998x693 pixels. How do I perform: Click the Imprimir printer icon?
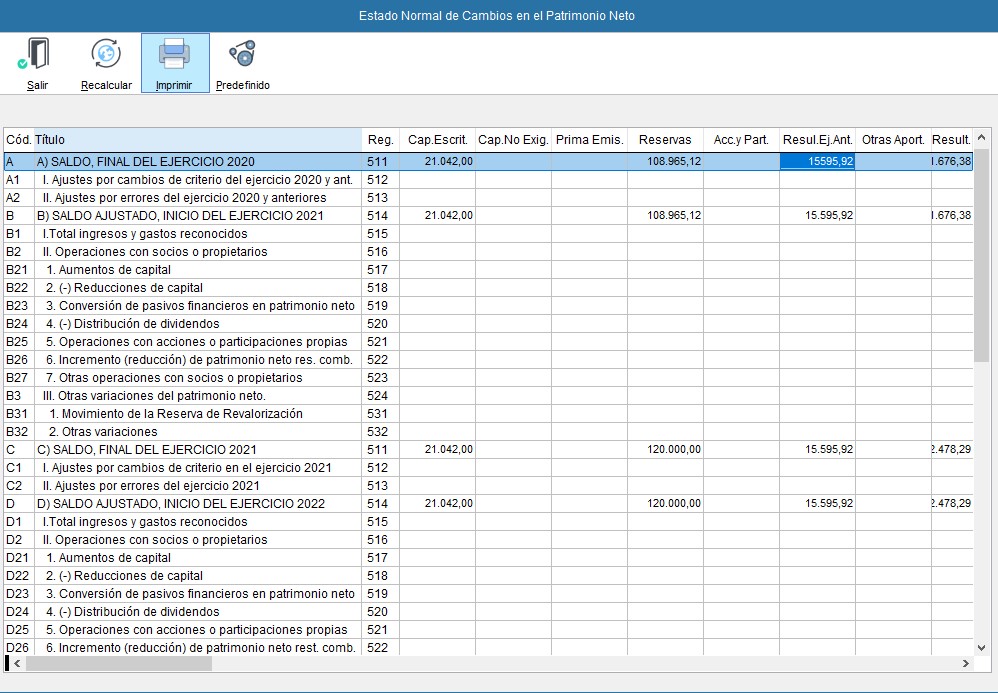pyautogui.click(x=174, y=54)
